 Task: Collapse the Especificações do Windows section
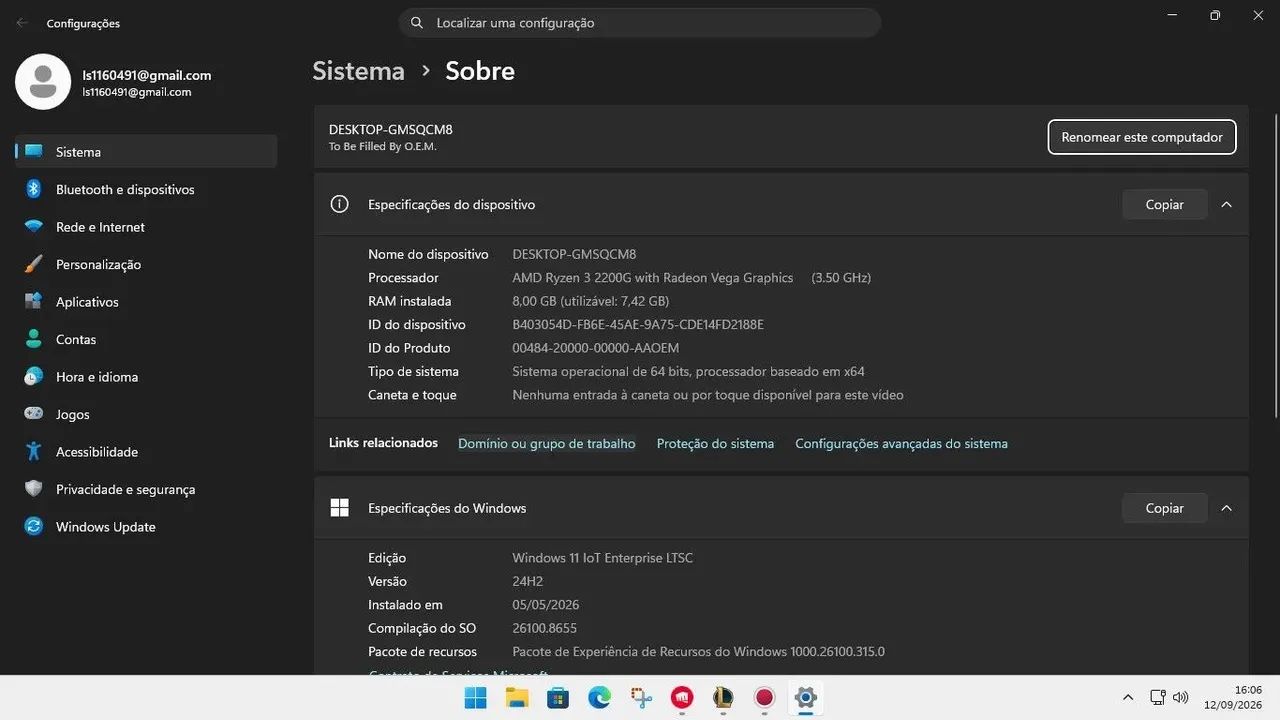(1227, 508)
